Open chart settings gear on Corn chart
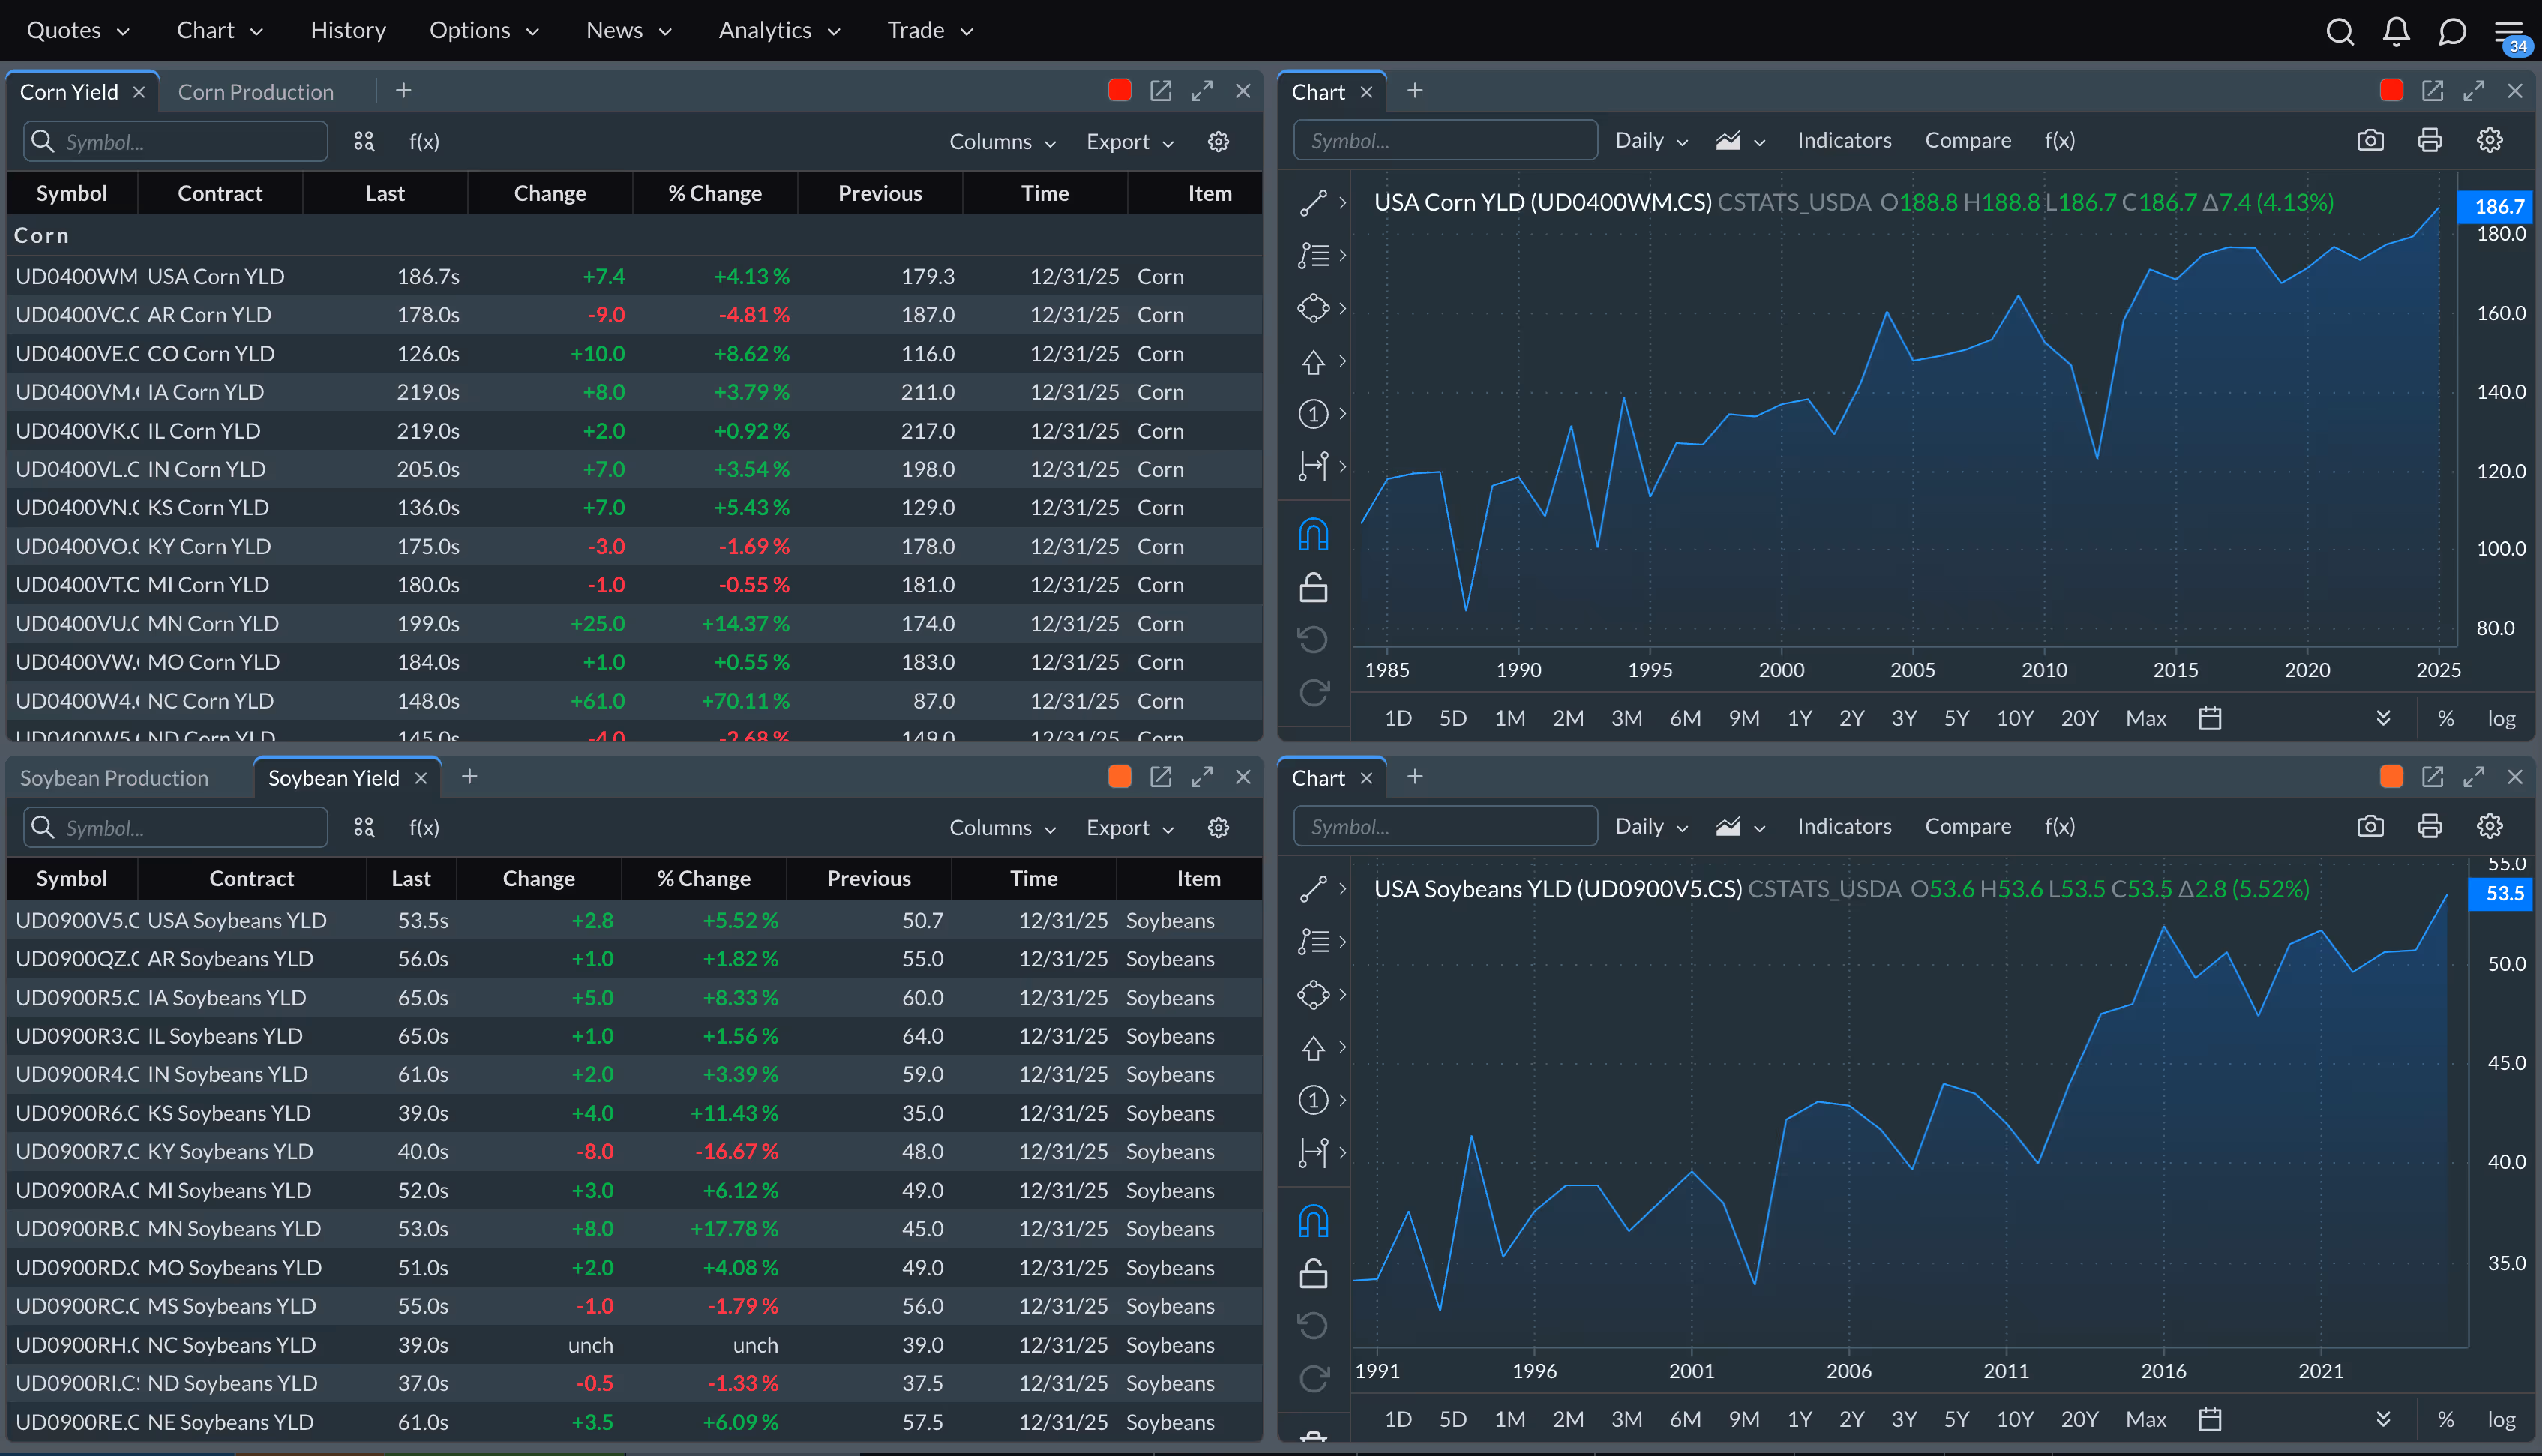 [x=2490, y=140]
